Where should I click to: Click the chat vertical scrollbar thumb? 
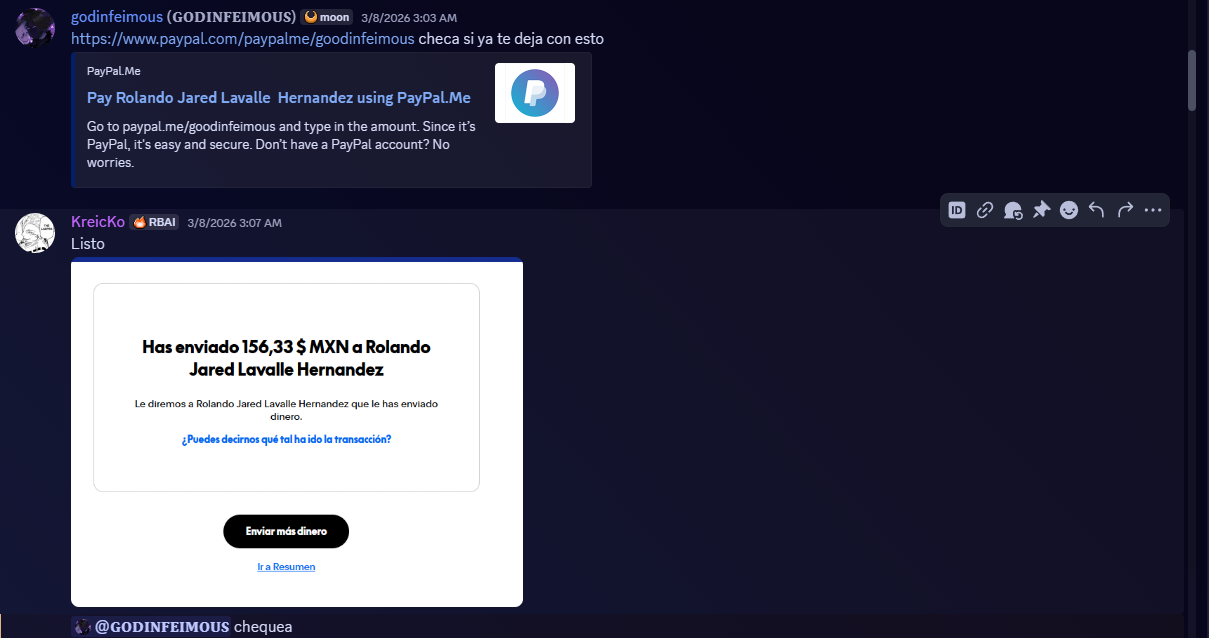[x=1192, y=80]
